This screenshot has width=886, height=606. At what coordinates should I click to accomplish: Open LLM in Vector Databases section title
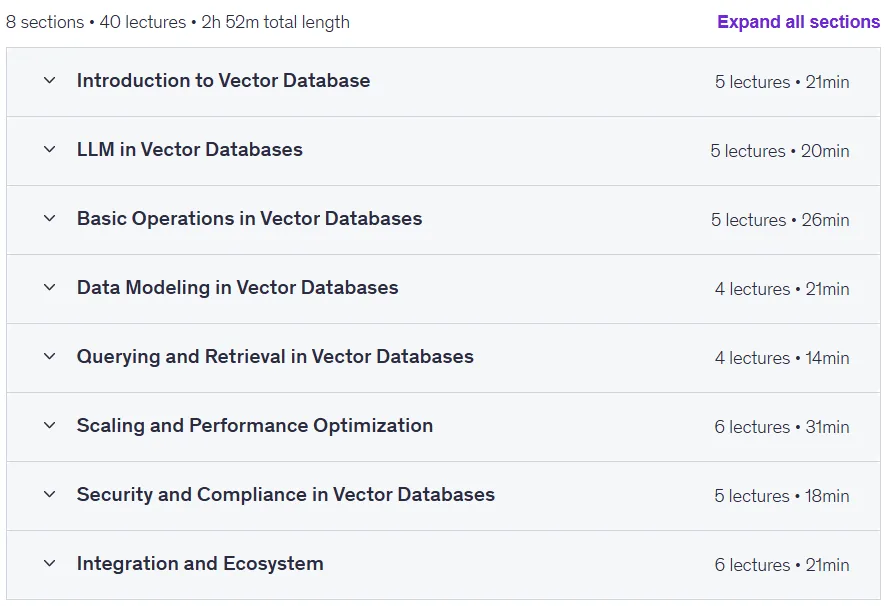190,149
